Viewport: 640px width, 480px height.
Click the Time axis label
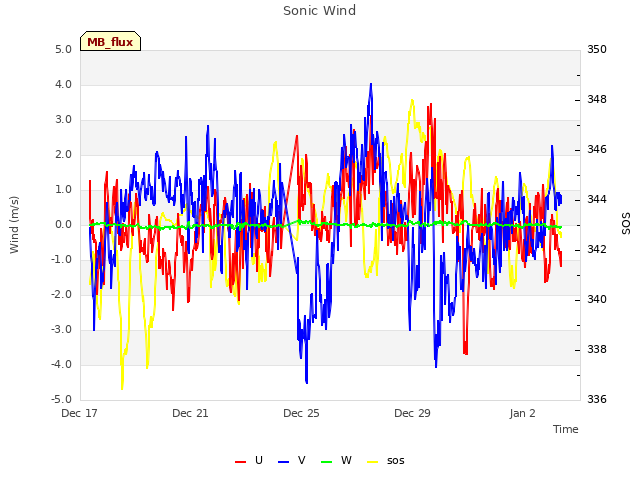tap(565, 429)
